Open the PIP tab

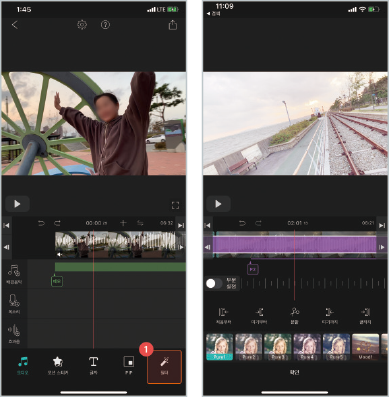[x=128, y=366]
